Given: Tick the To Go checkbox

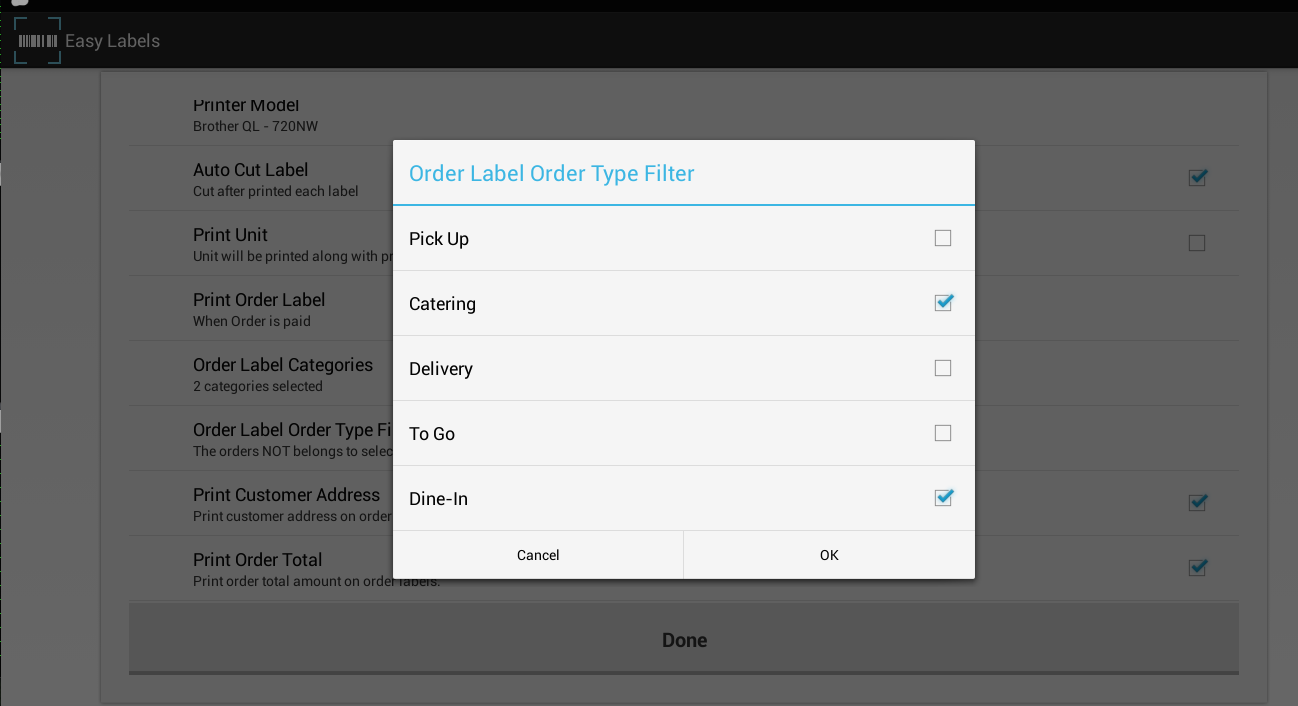Looking at the screenshot, I should [943, 433].
